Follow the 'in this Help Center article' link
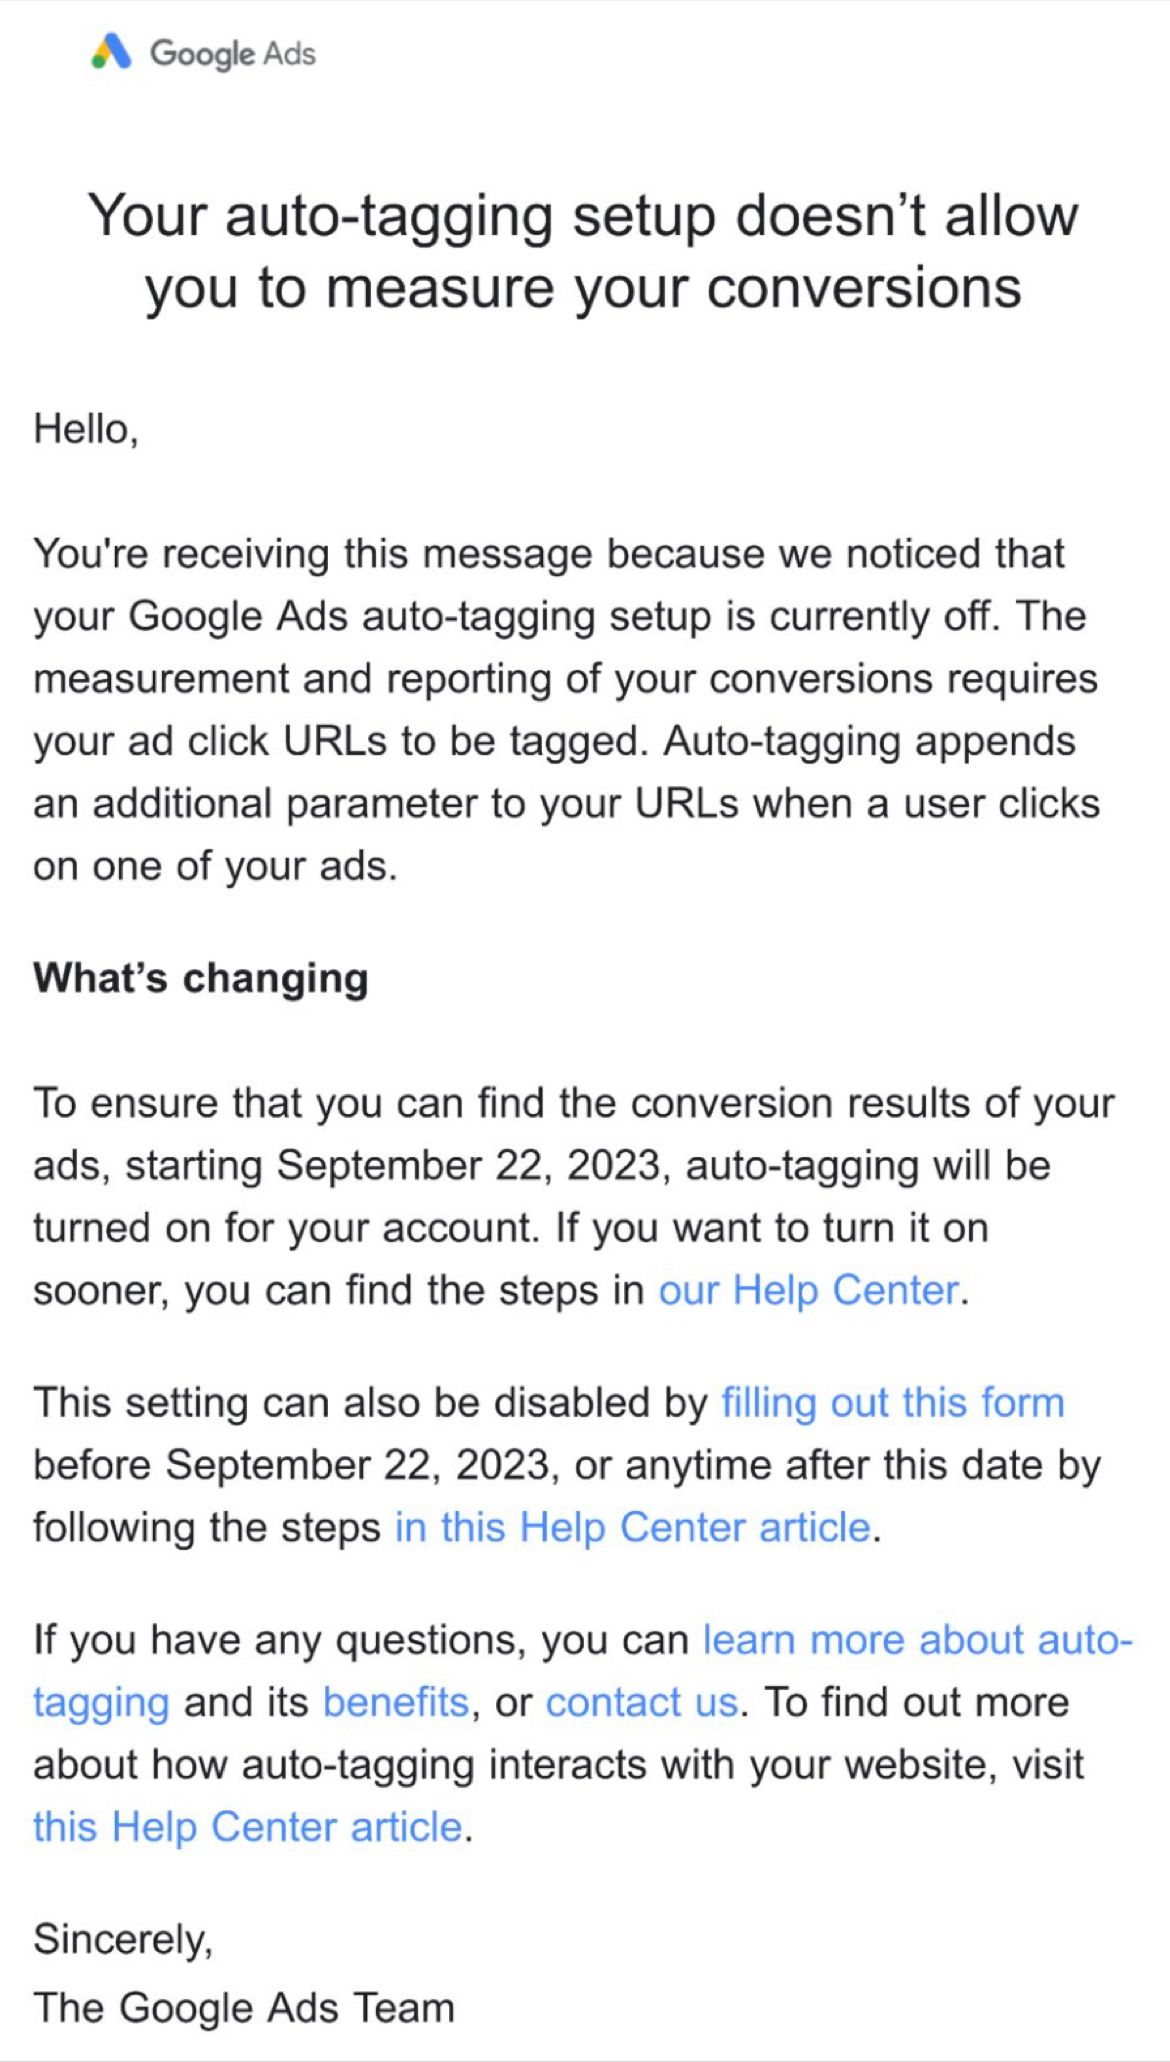The width and height of the screenshot is (1170, 2062). point(632,1527)
